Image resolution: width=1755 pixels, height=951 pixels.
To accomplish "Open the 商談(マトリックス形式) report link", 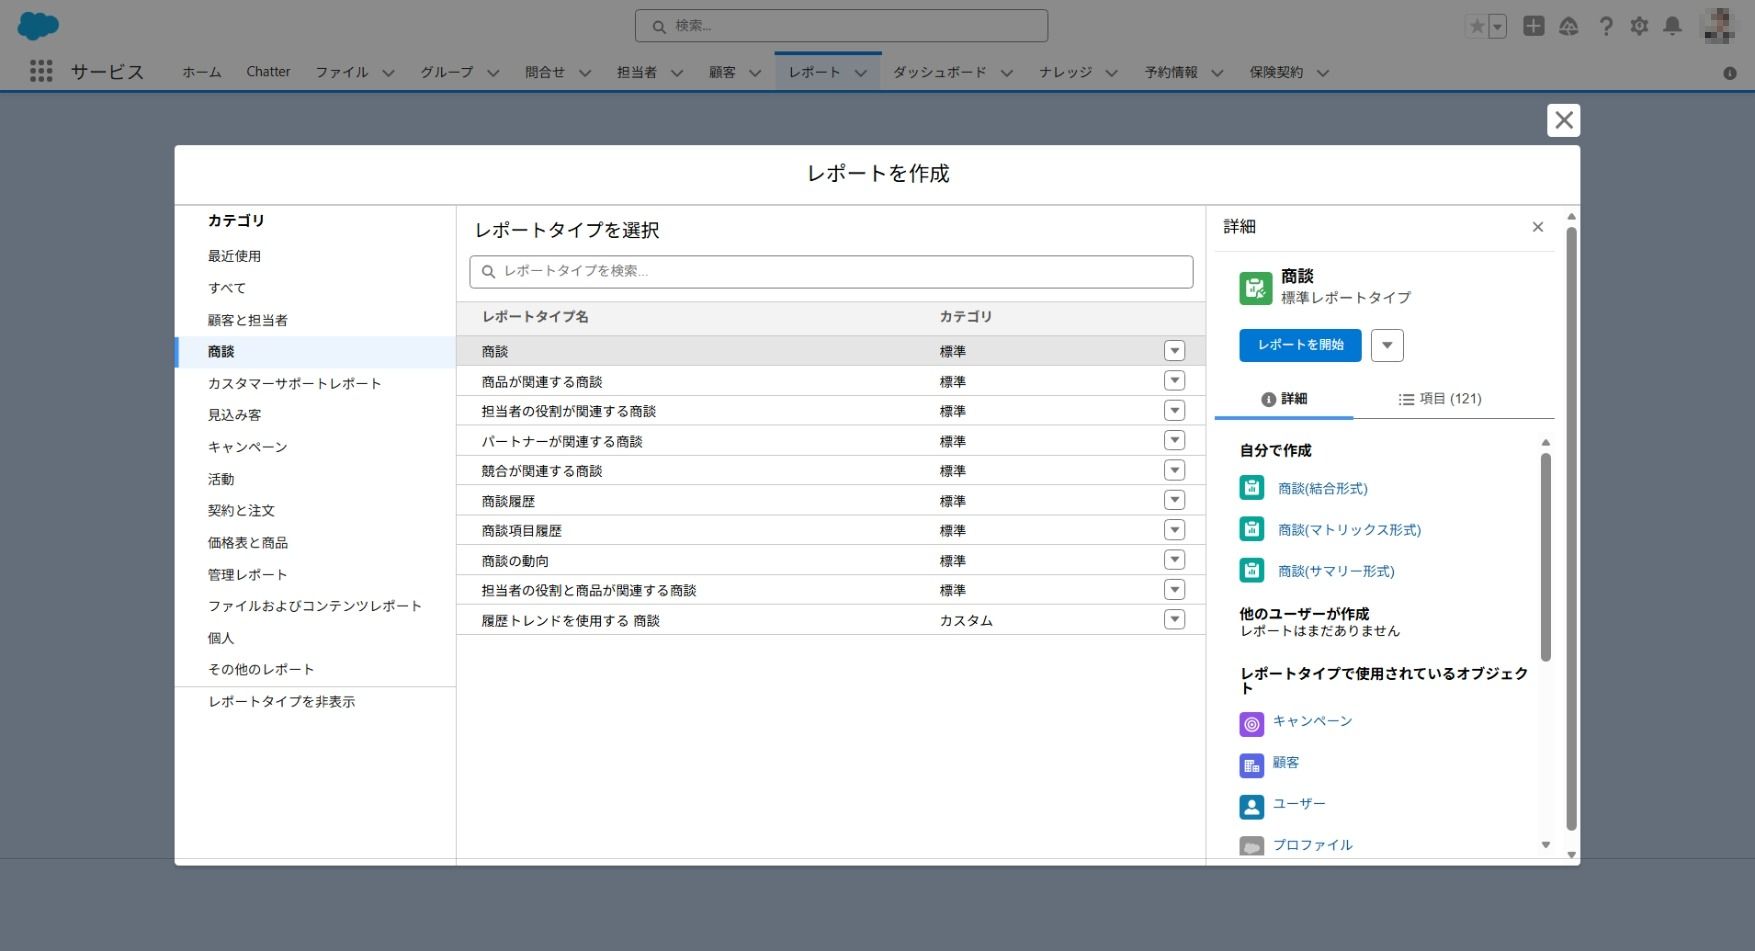I will pos(1349,530).
